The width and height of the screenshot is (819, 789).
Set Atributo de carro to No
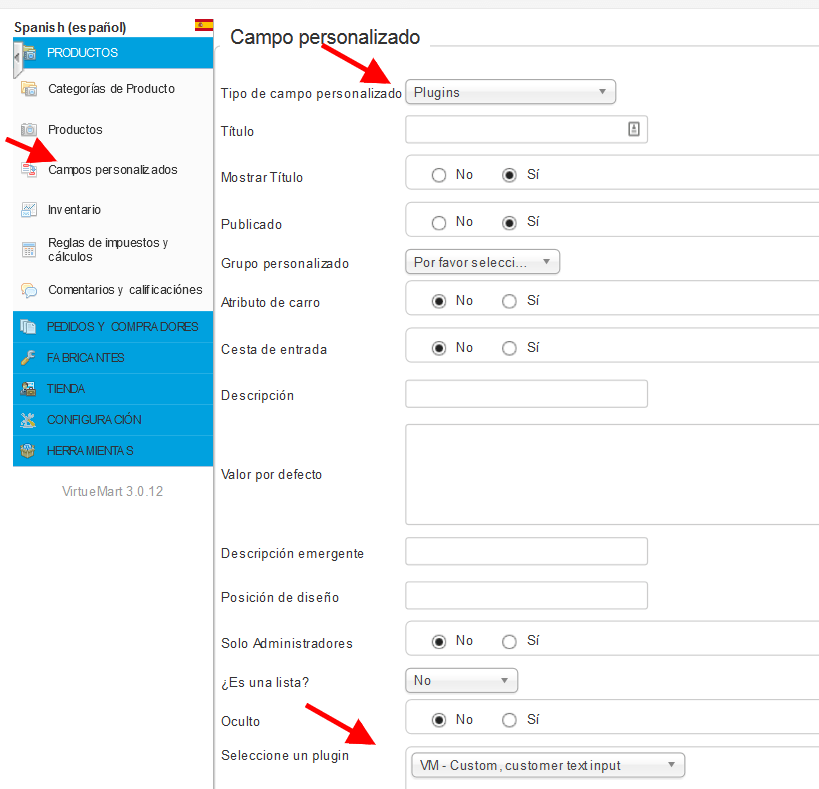[x=439, y=301]
